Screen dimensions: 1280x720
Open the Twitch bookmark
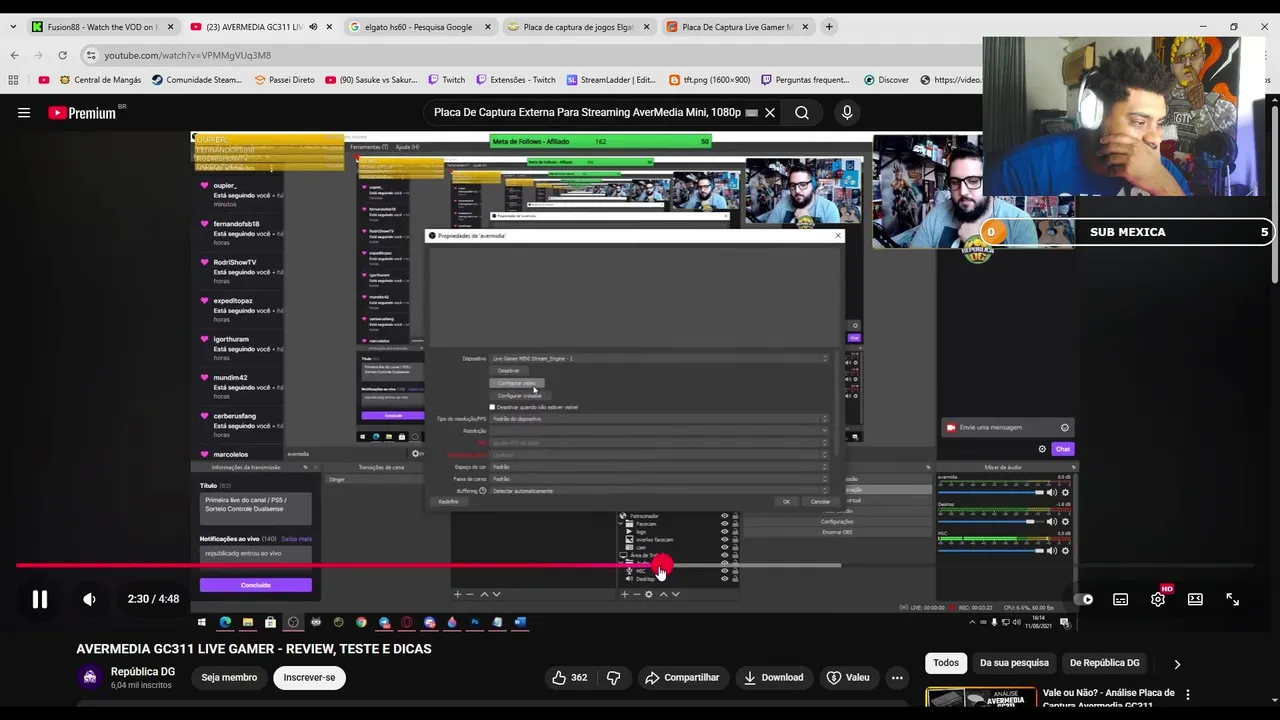[x=446, y=80]
